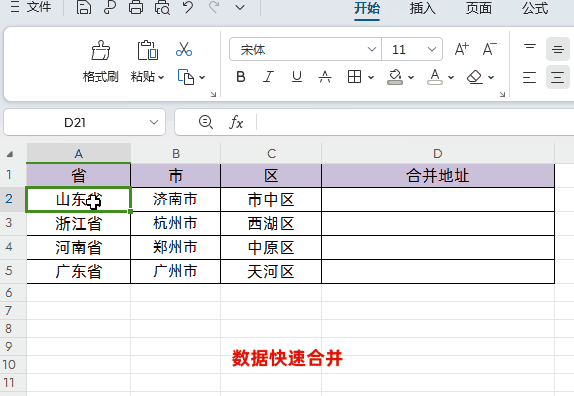
Task: Click the red text 数据快速合并
Action: (x=287, y=358)
